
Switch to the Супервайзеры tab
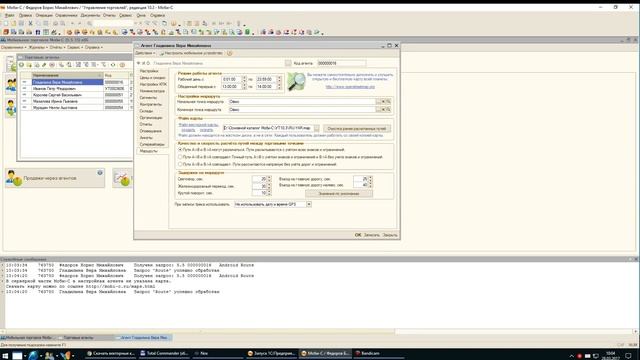click(x=152, y=144)
